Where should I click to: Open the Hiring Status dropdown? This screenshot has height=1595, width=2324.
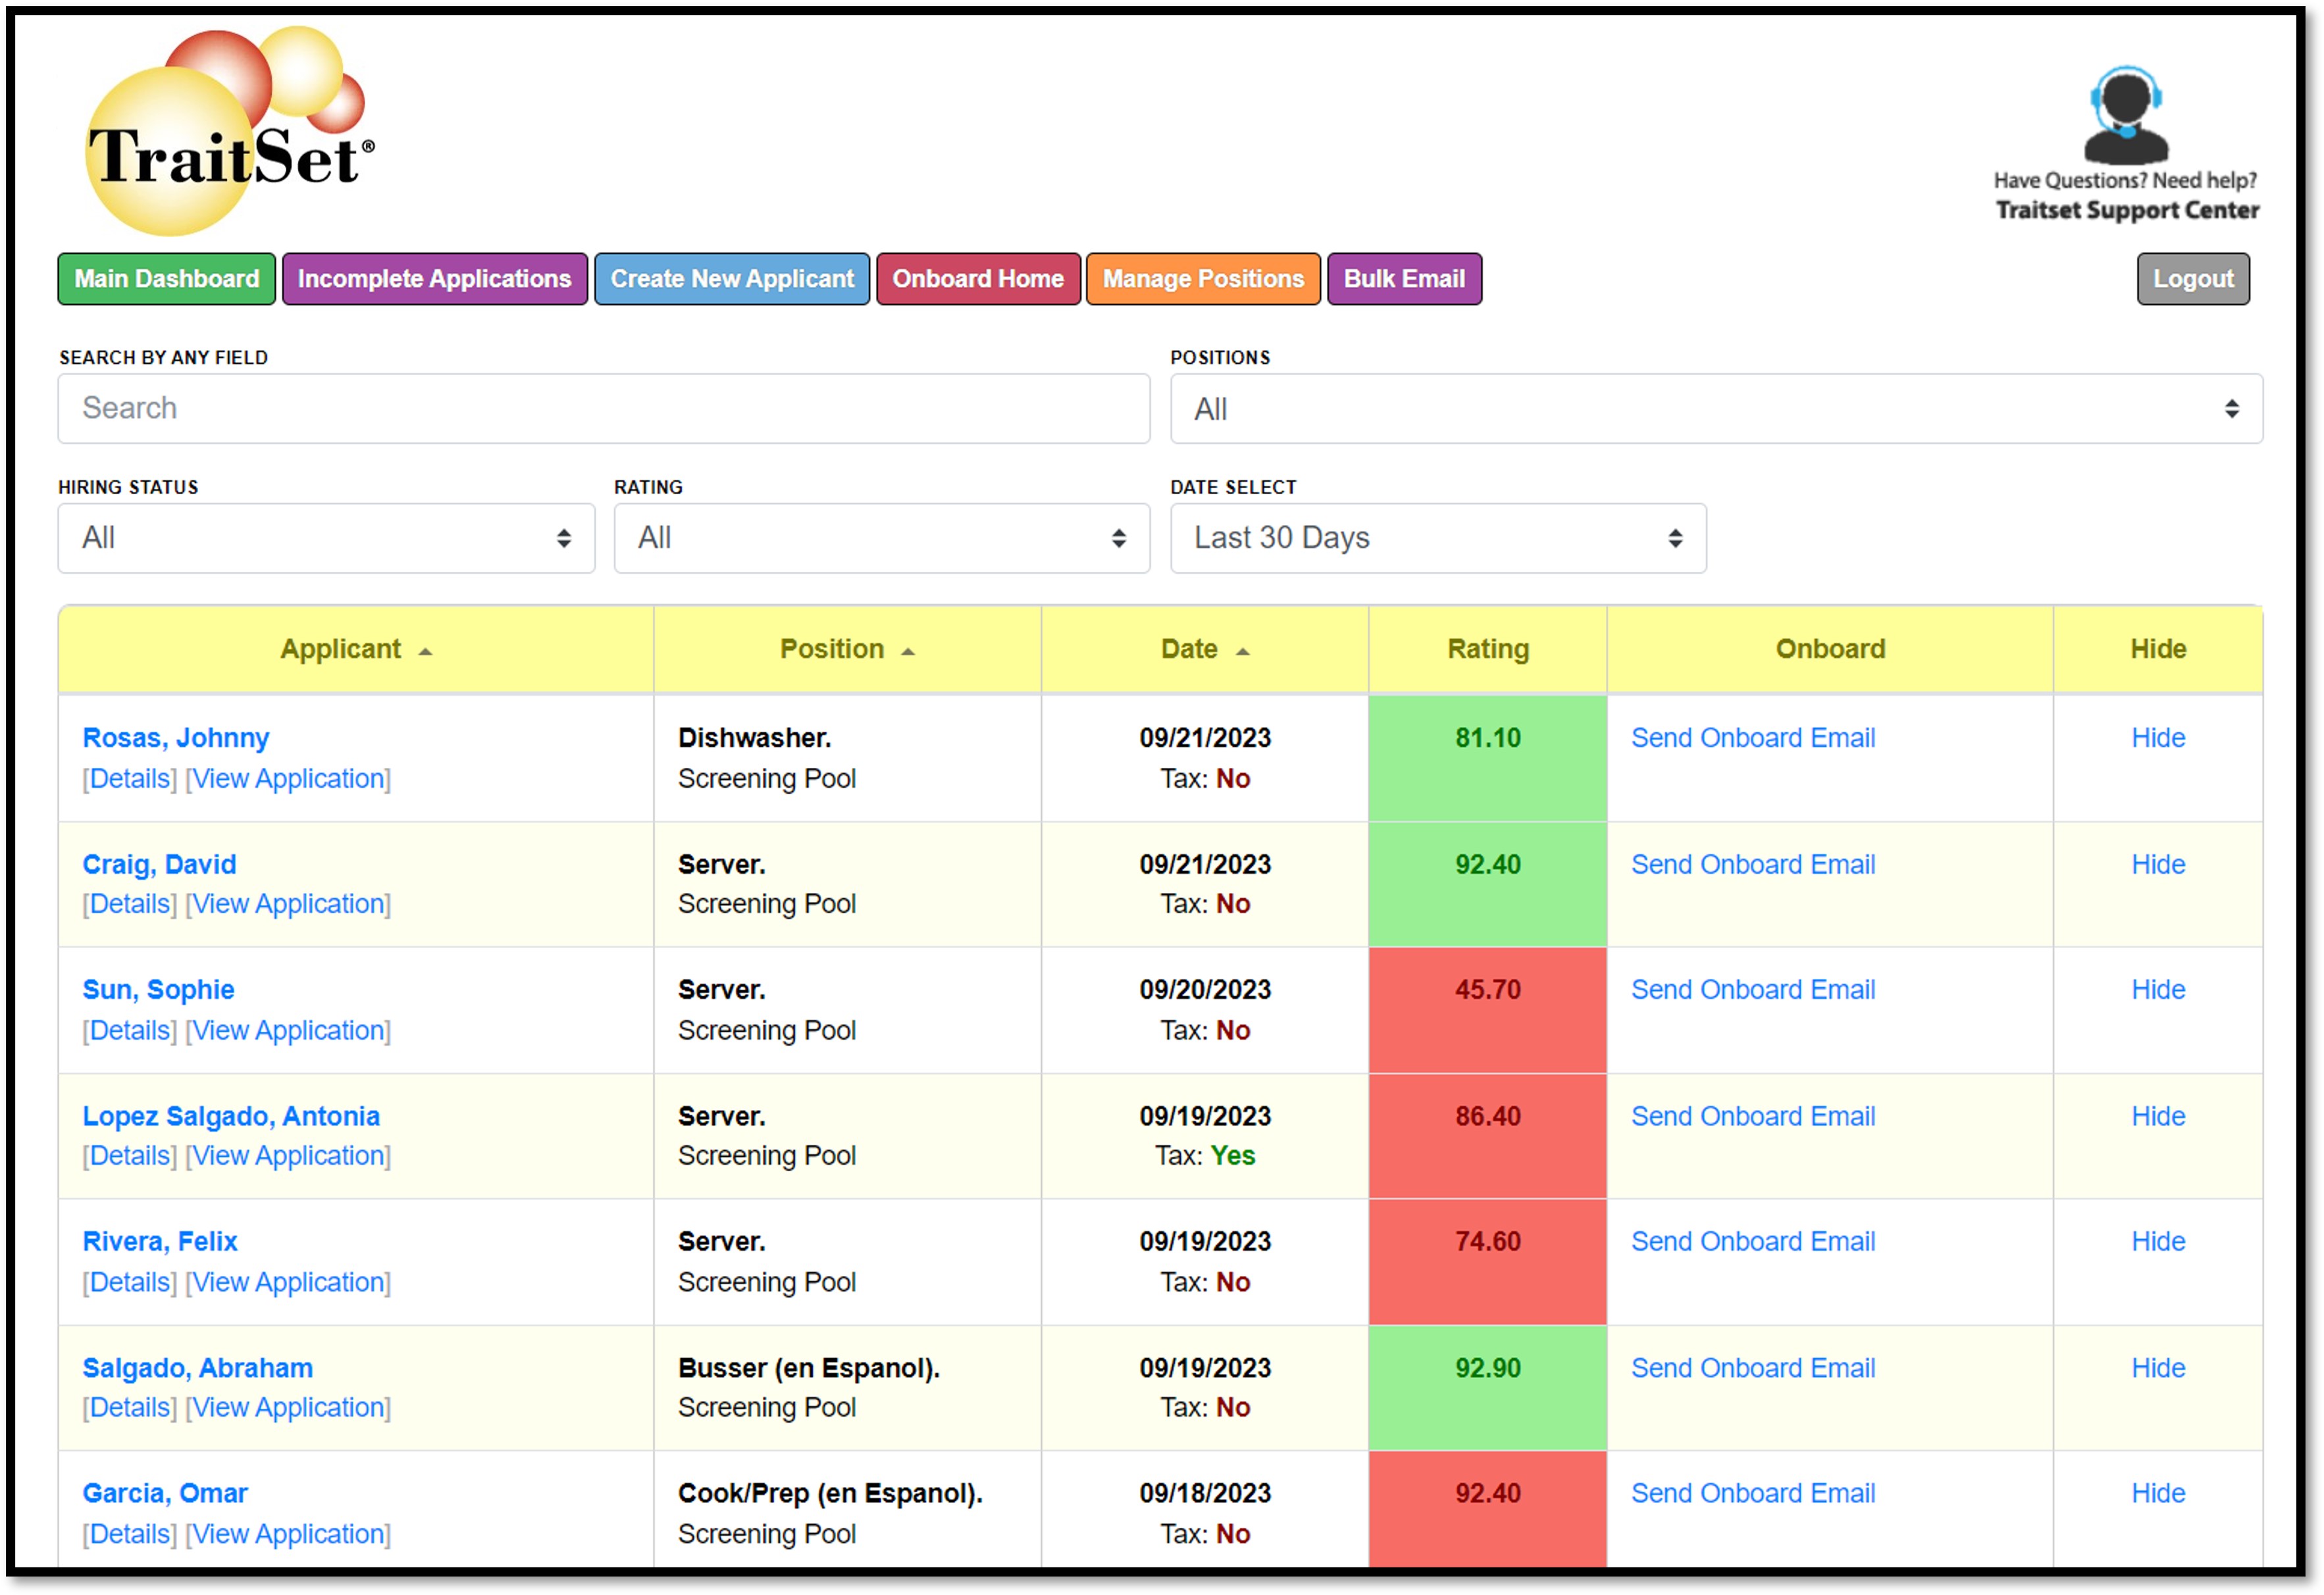(x=326, y=538)
